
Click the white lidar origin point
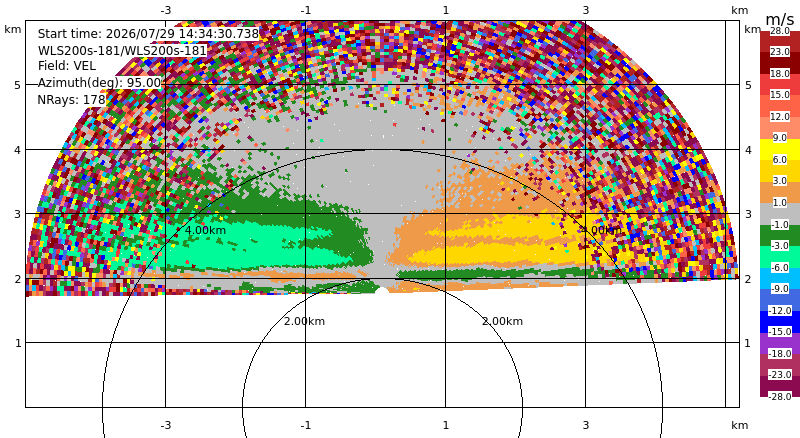tap(382, 291)
